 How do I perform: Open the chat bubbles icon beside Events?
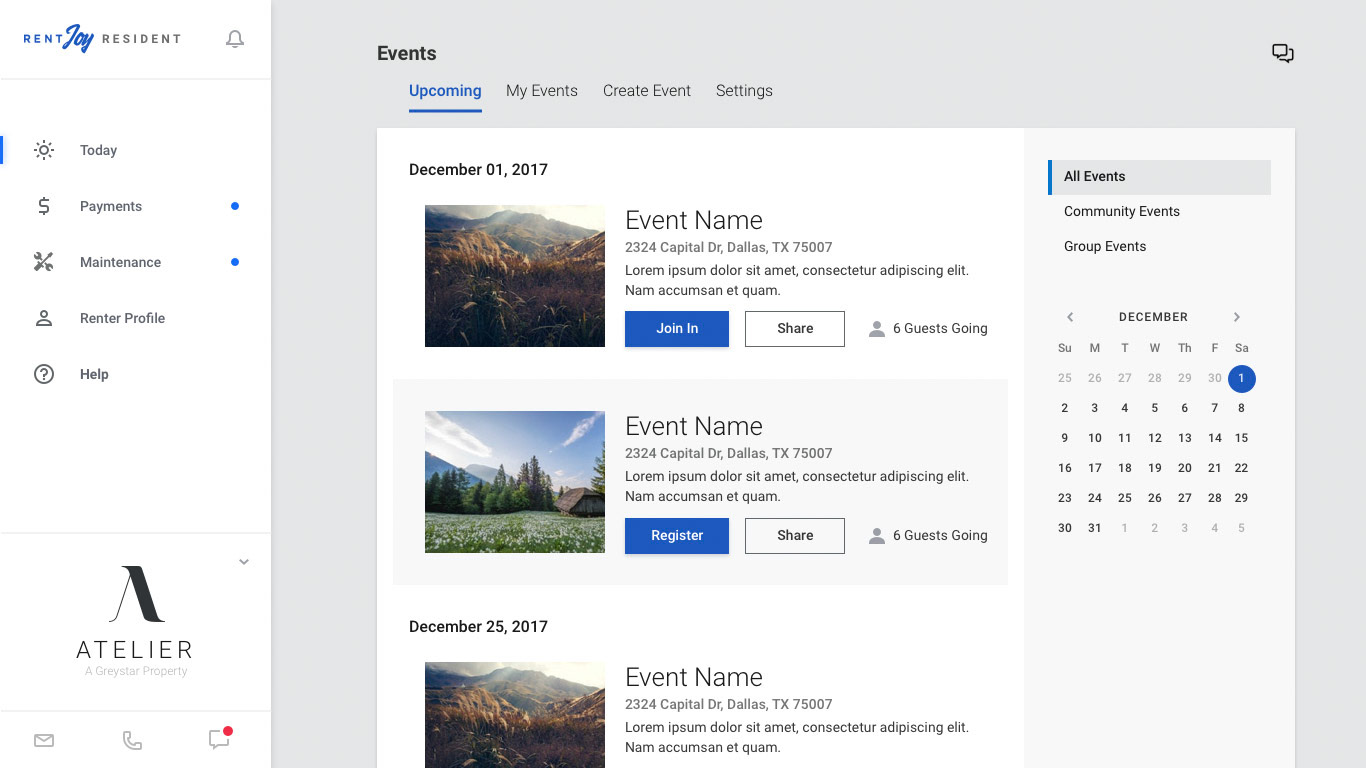(1283, 53)
